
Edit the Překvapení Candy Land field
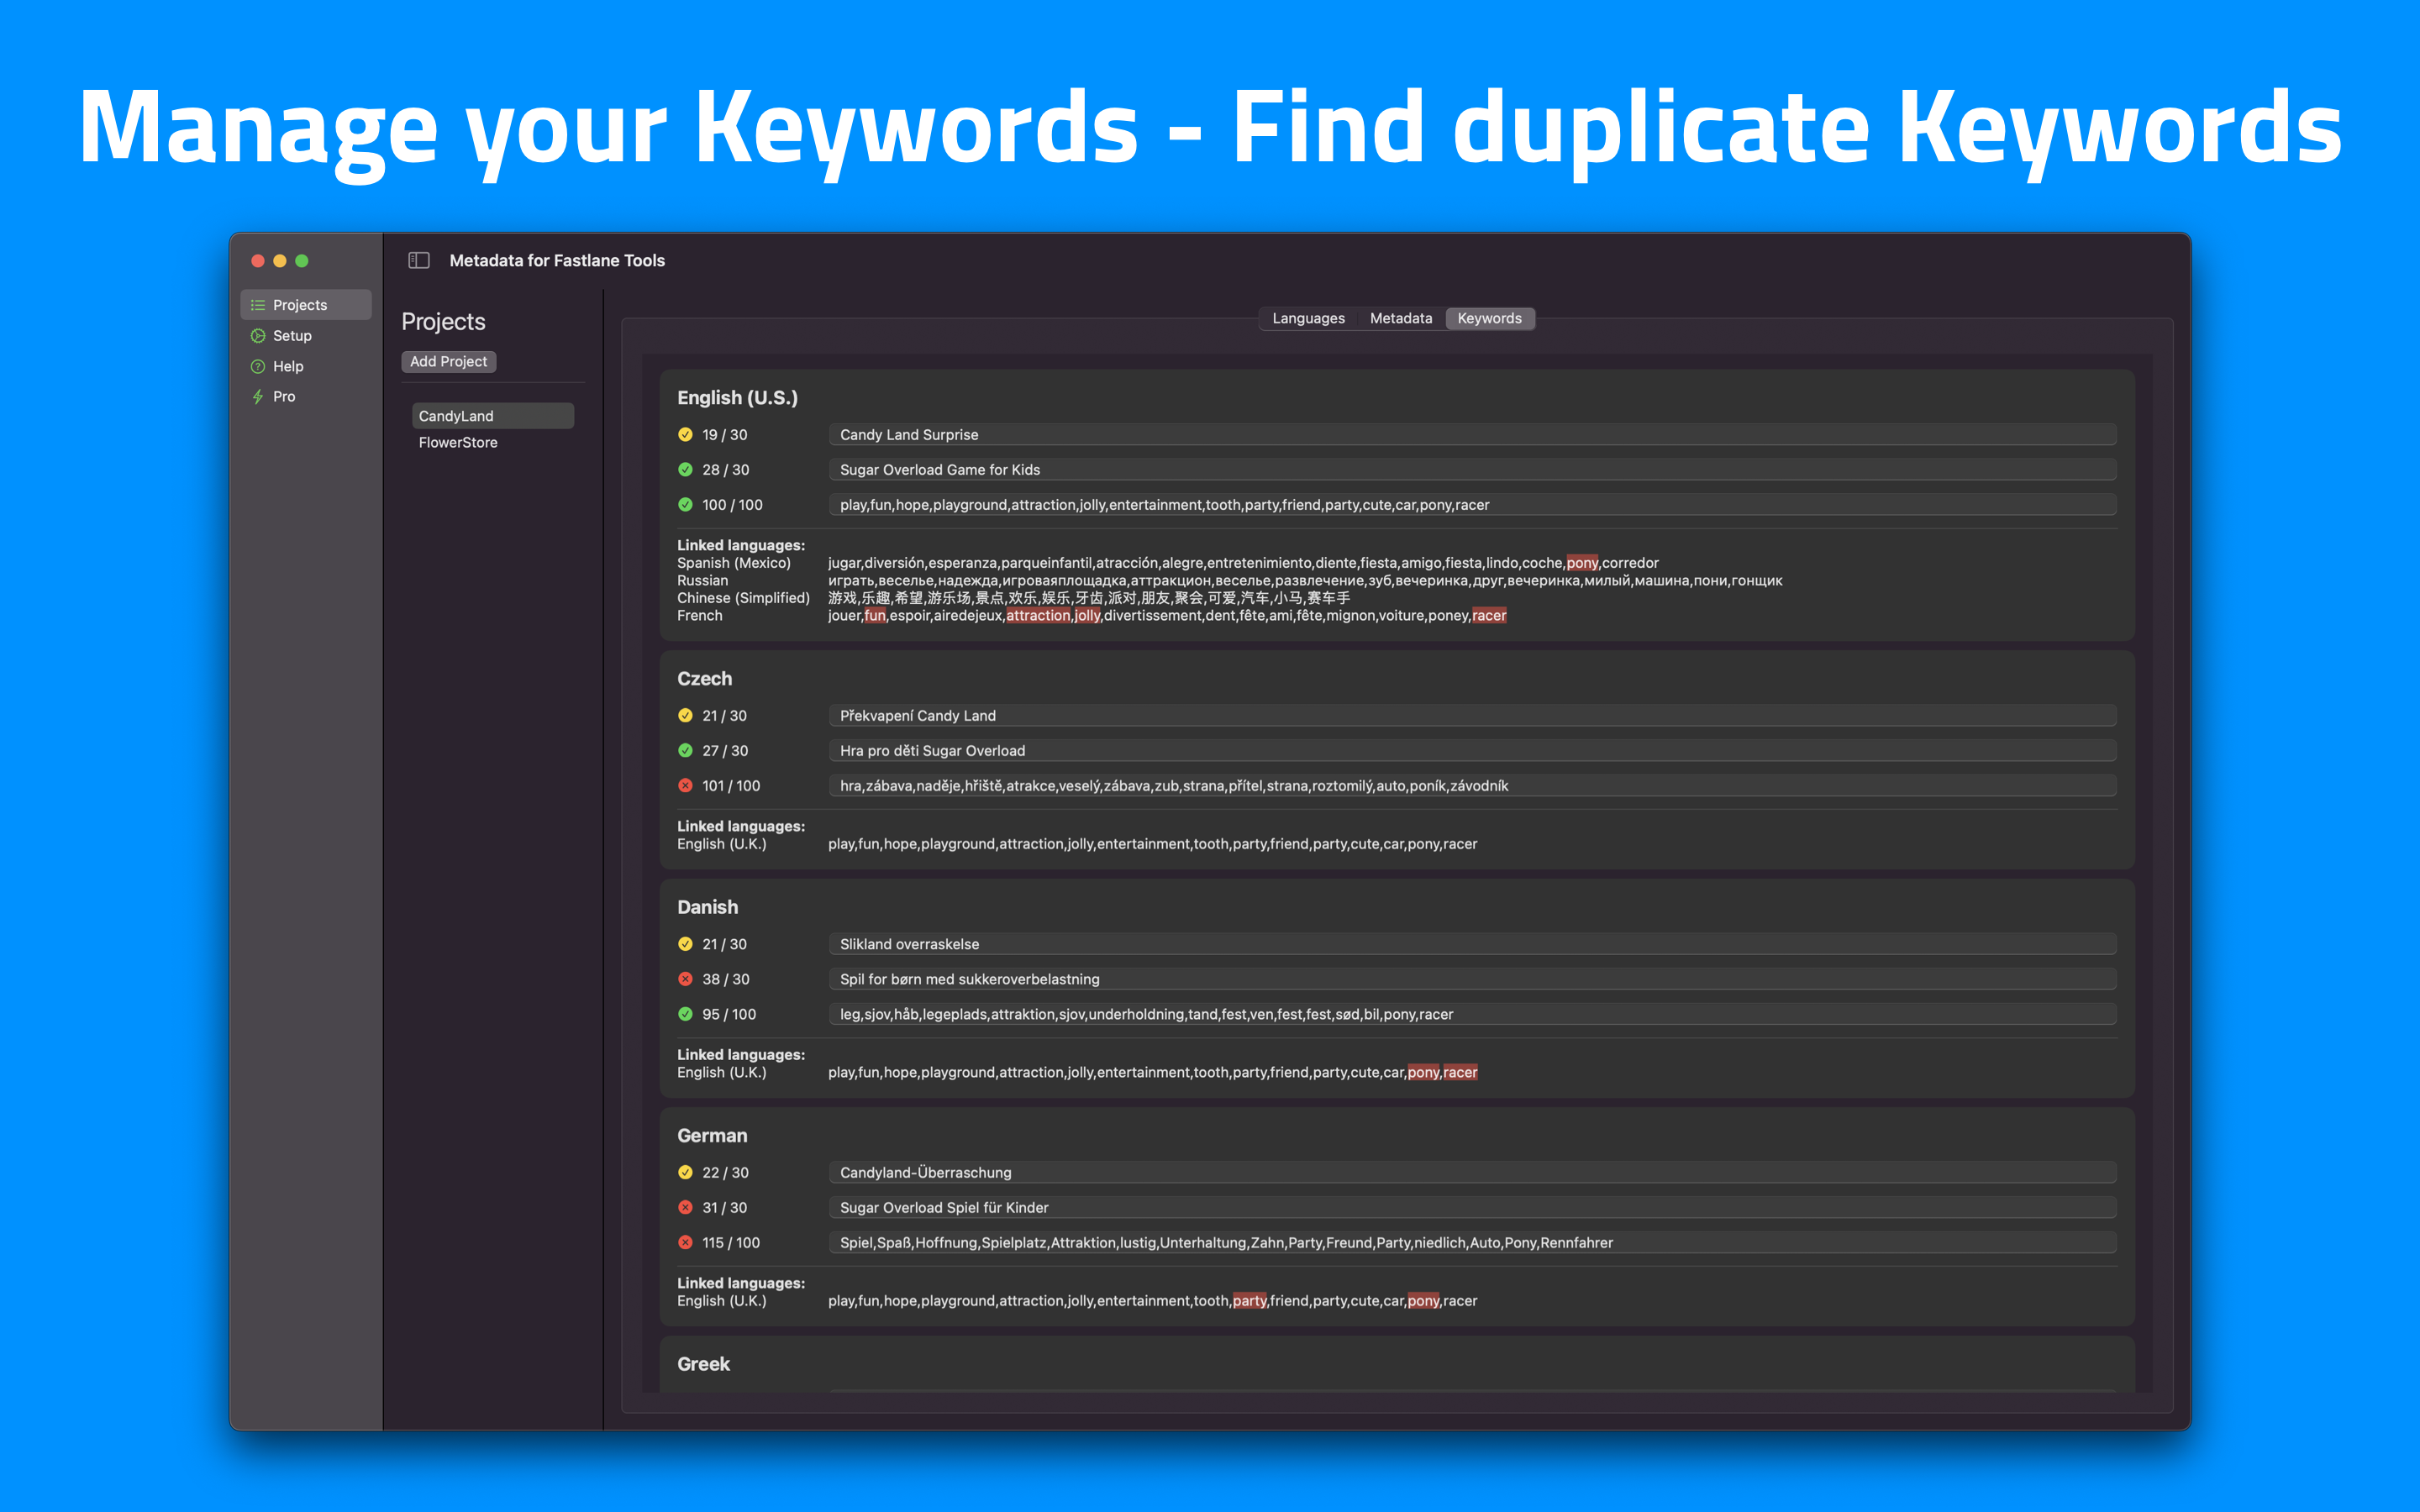pyautogui.click(x=1472, y=715)
